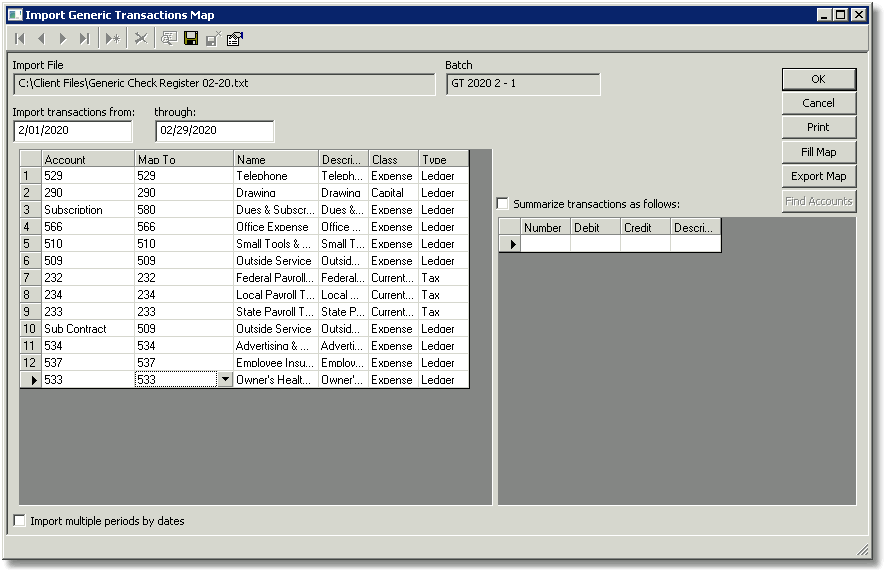Click the Dues & Subscr... name cell

tap(276, 210)
